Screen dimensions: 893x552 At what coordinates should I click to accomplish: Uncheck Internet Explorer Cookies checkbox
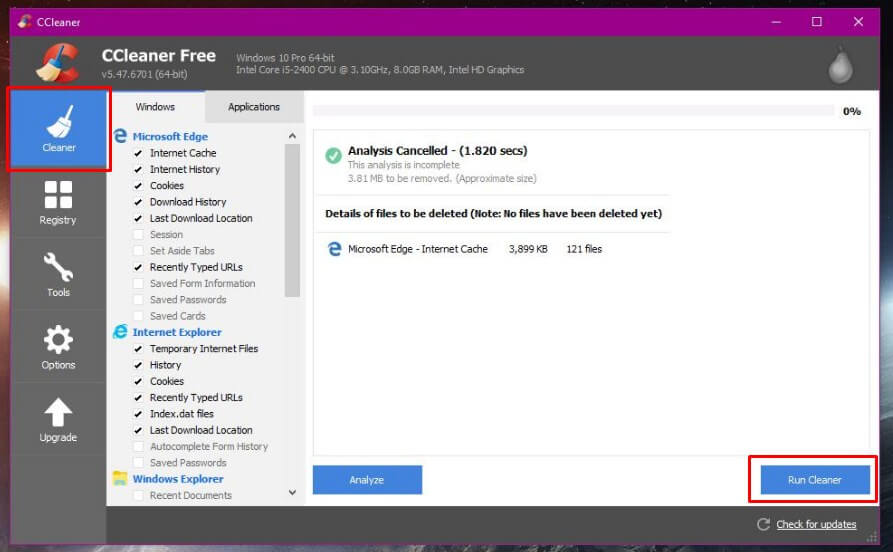[x=138, y=381]
